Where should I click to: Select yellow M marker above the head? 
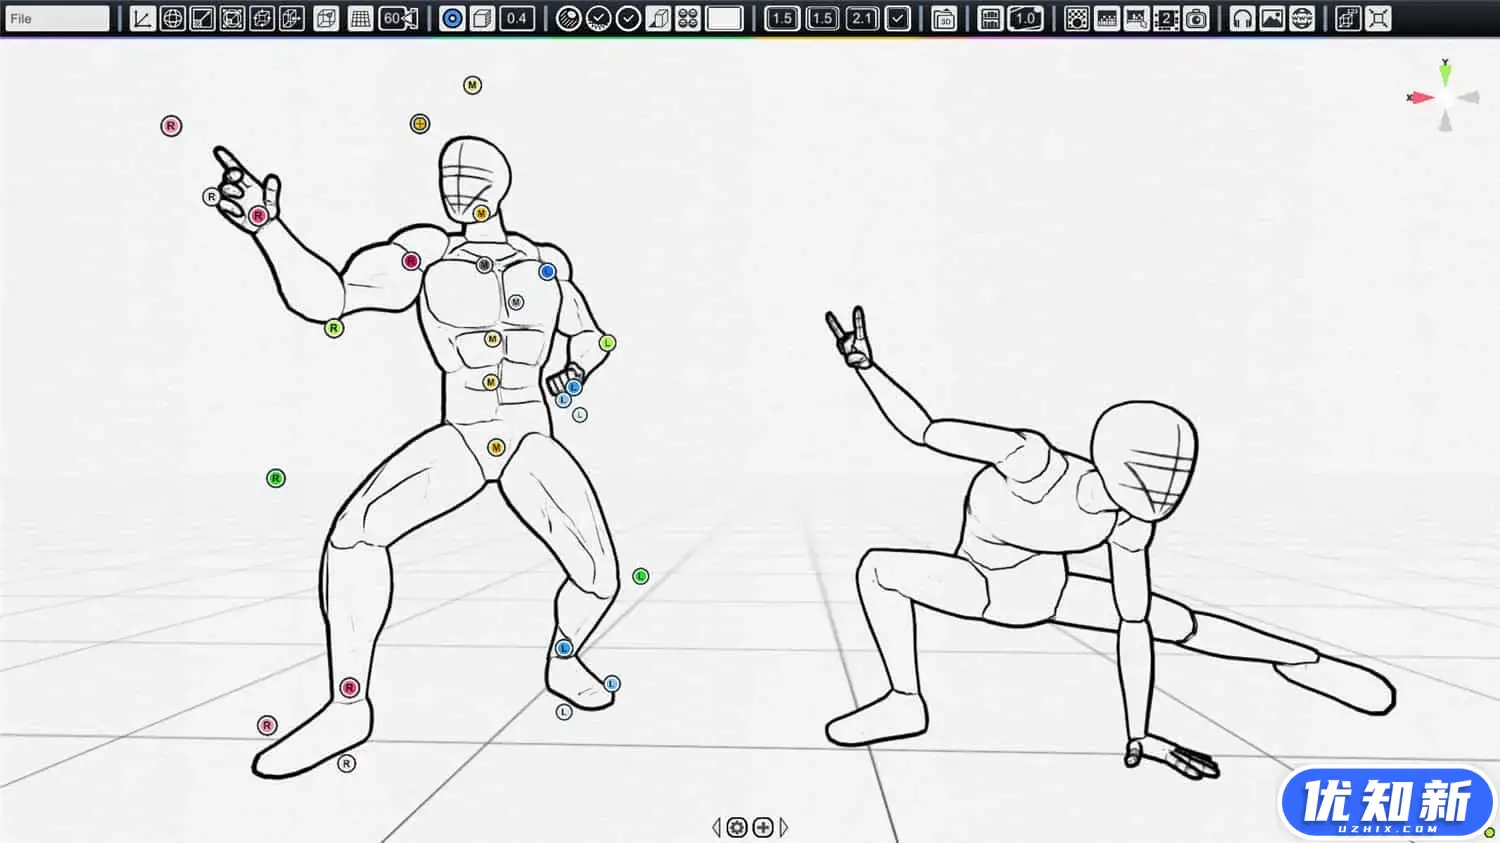tap(473, 85)
